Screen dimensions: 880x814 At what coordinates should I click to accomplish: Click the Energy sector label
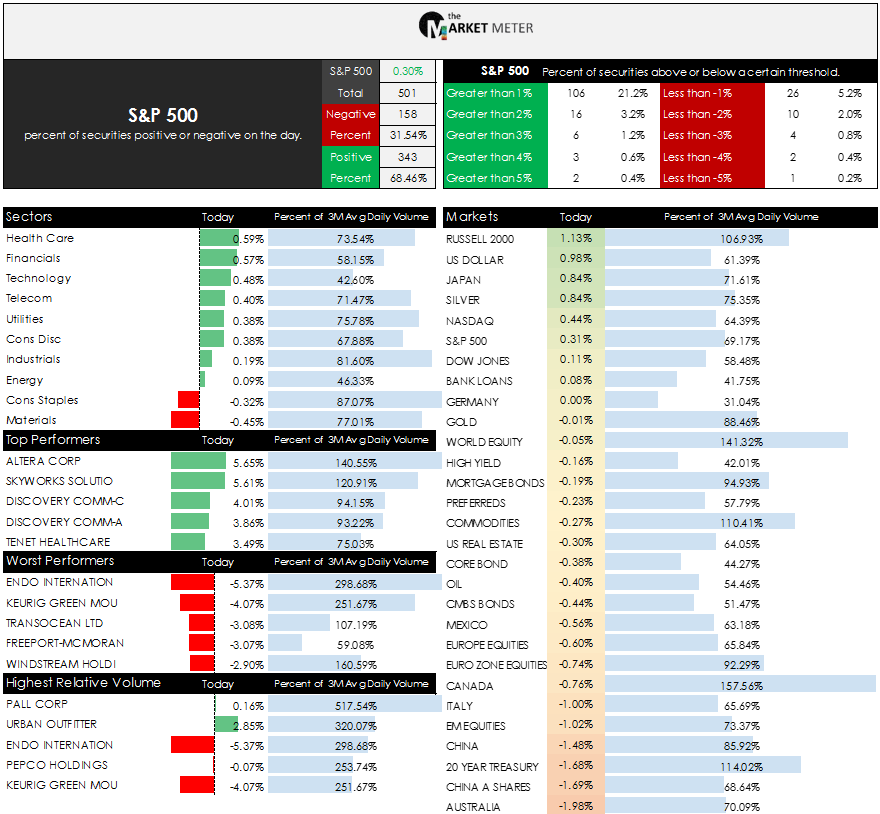pos(24,380)
